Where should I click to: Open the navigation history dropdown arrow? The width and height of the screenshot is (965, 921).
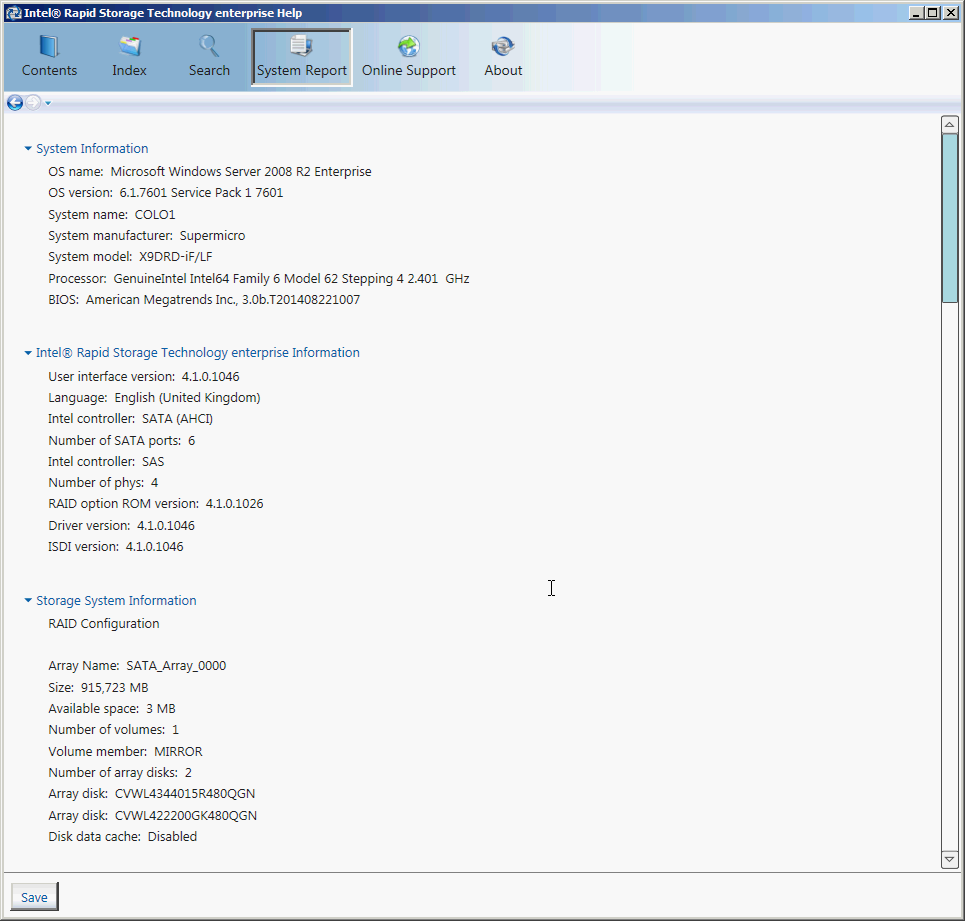click(48, 103)
